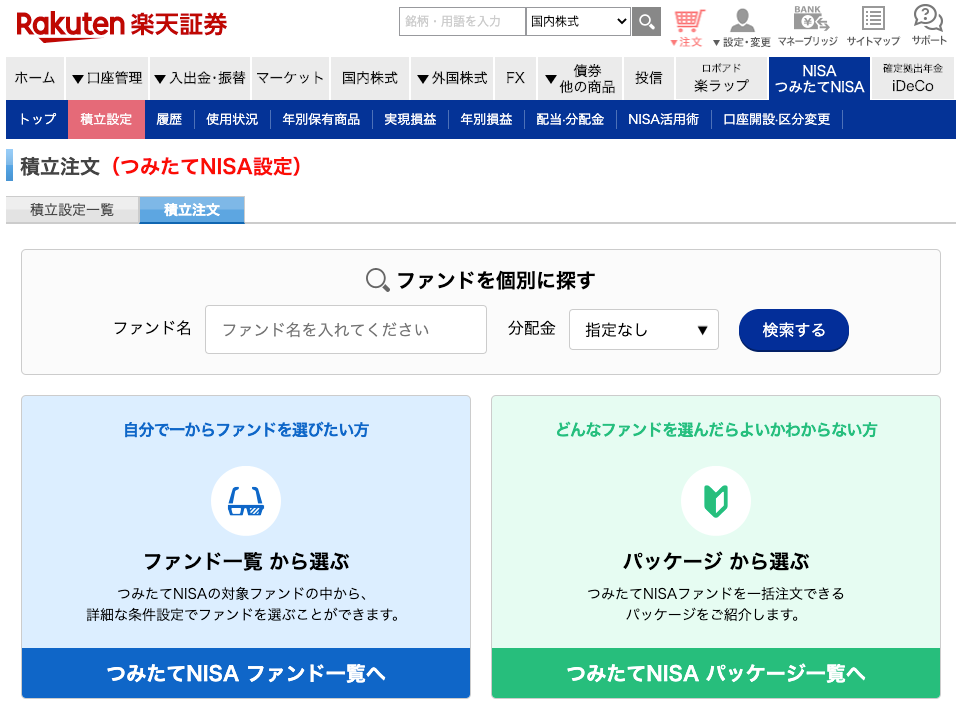Click the ファンド一覧 から選ぶ heading

tap(246, 561)
